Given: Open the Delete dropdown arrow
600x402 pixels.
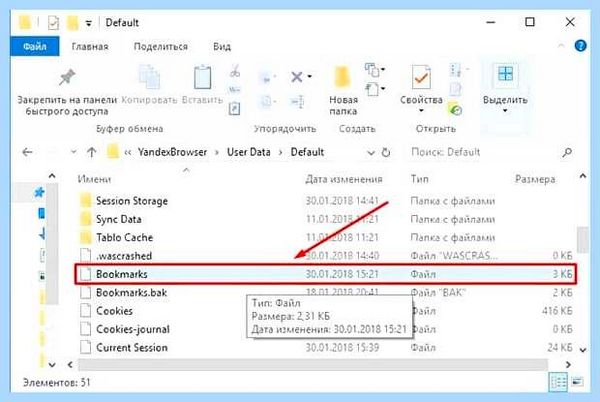Looking at the screenshot, I should [x=310, y=76].
